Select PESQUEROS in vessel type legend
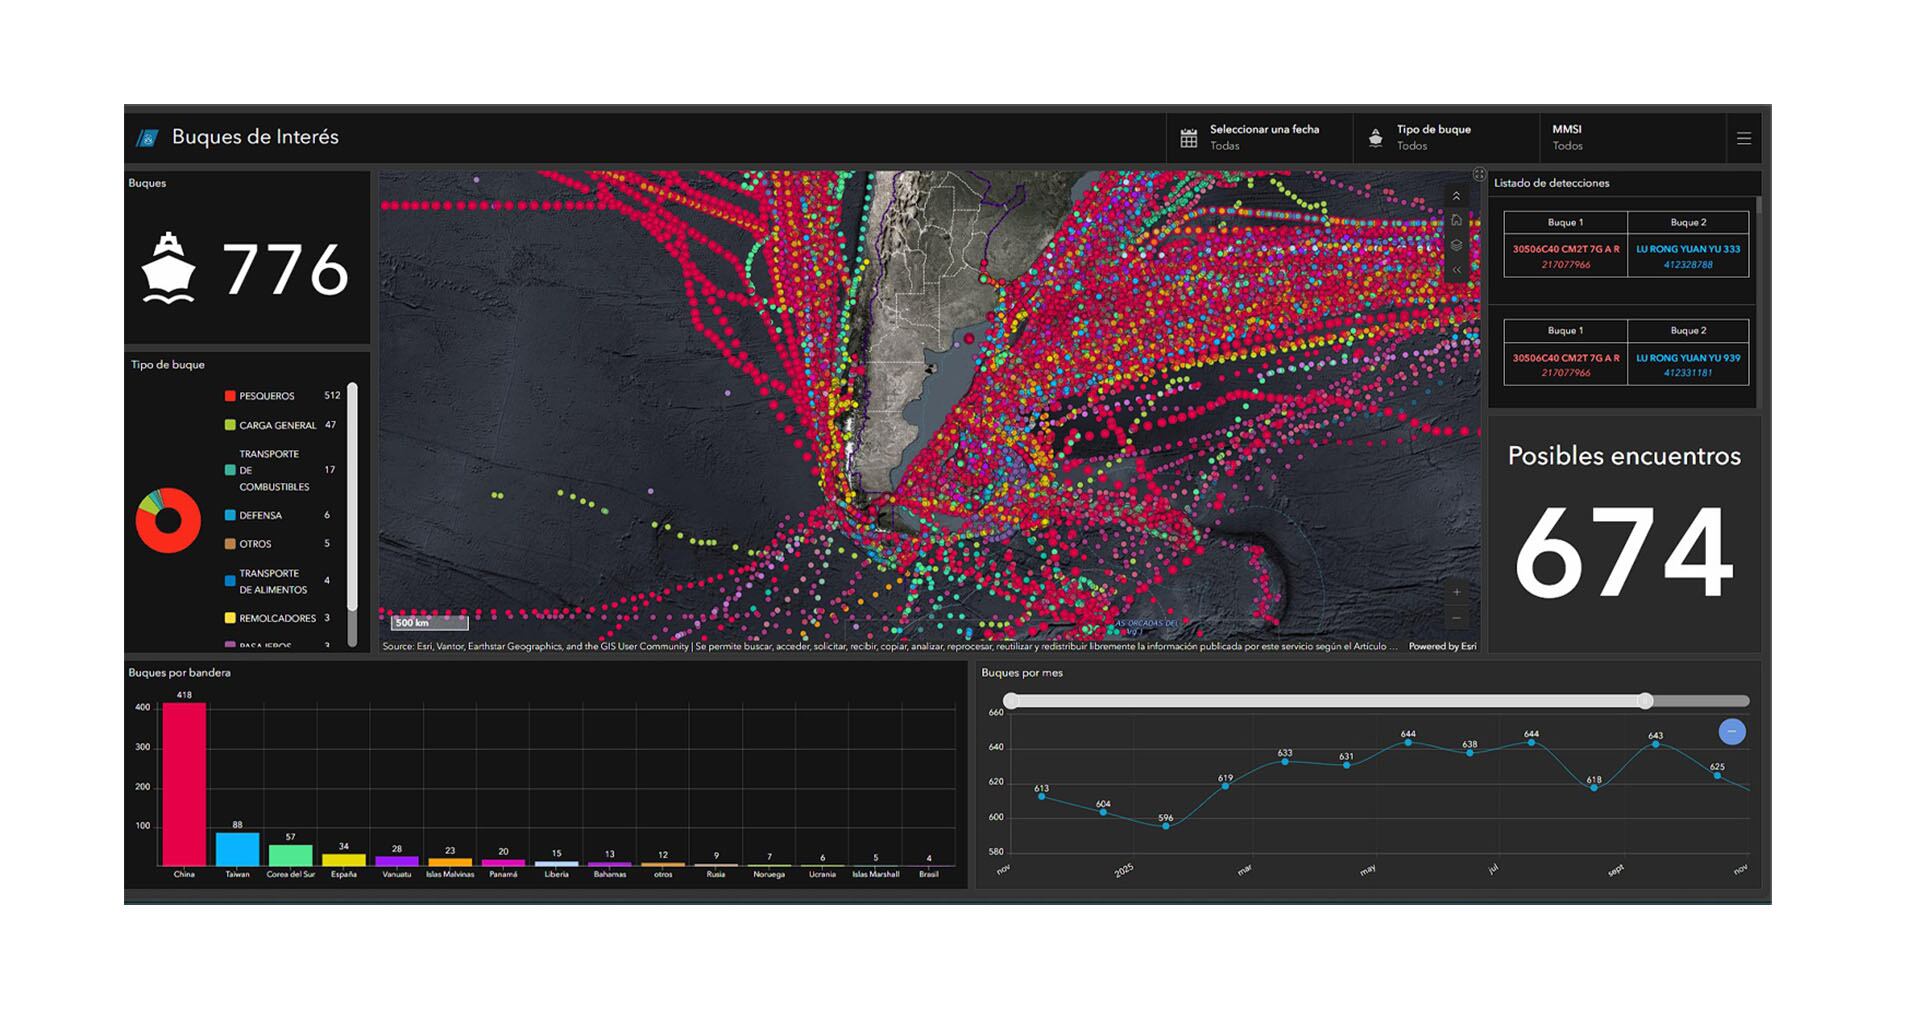 coord(266,396)
